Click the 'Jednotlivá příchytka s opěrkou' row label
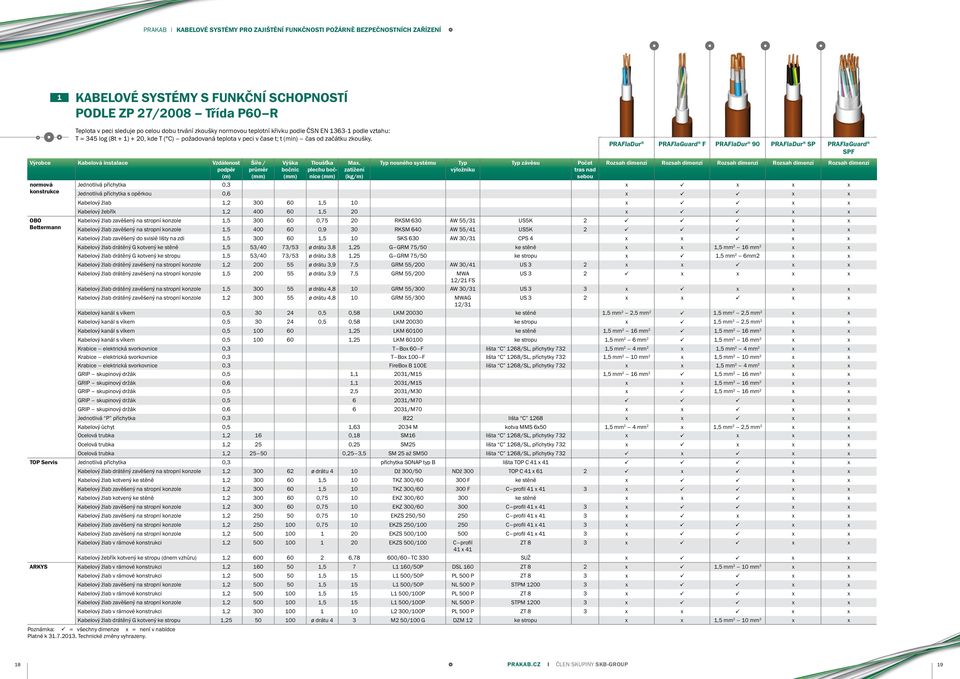 (x=114, y=193)
